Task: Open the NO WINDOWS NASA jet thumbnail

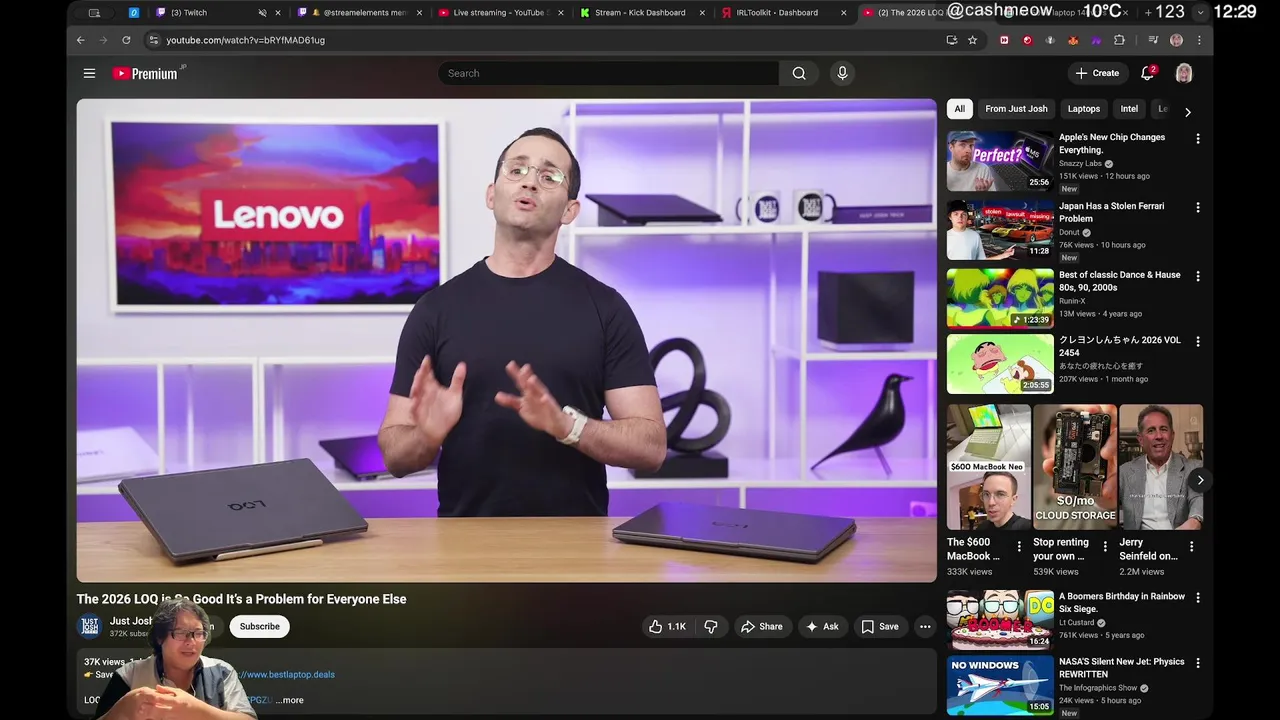Action: pos(1000,685)
